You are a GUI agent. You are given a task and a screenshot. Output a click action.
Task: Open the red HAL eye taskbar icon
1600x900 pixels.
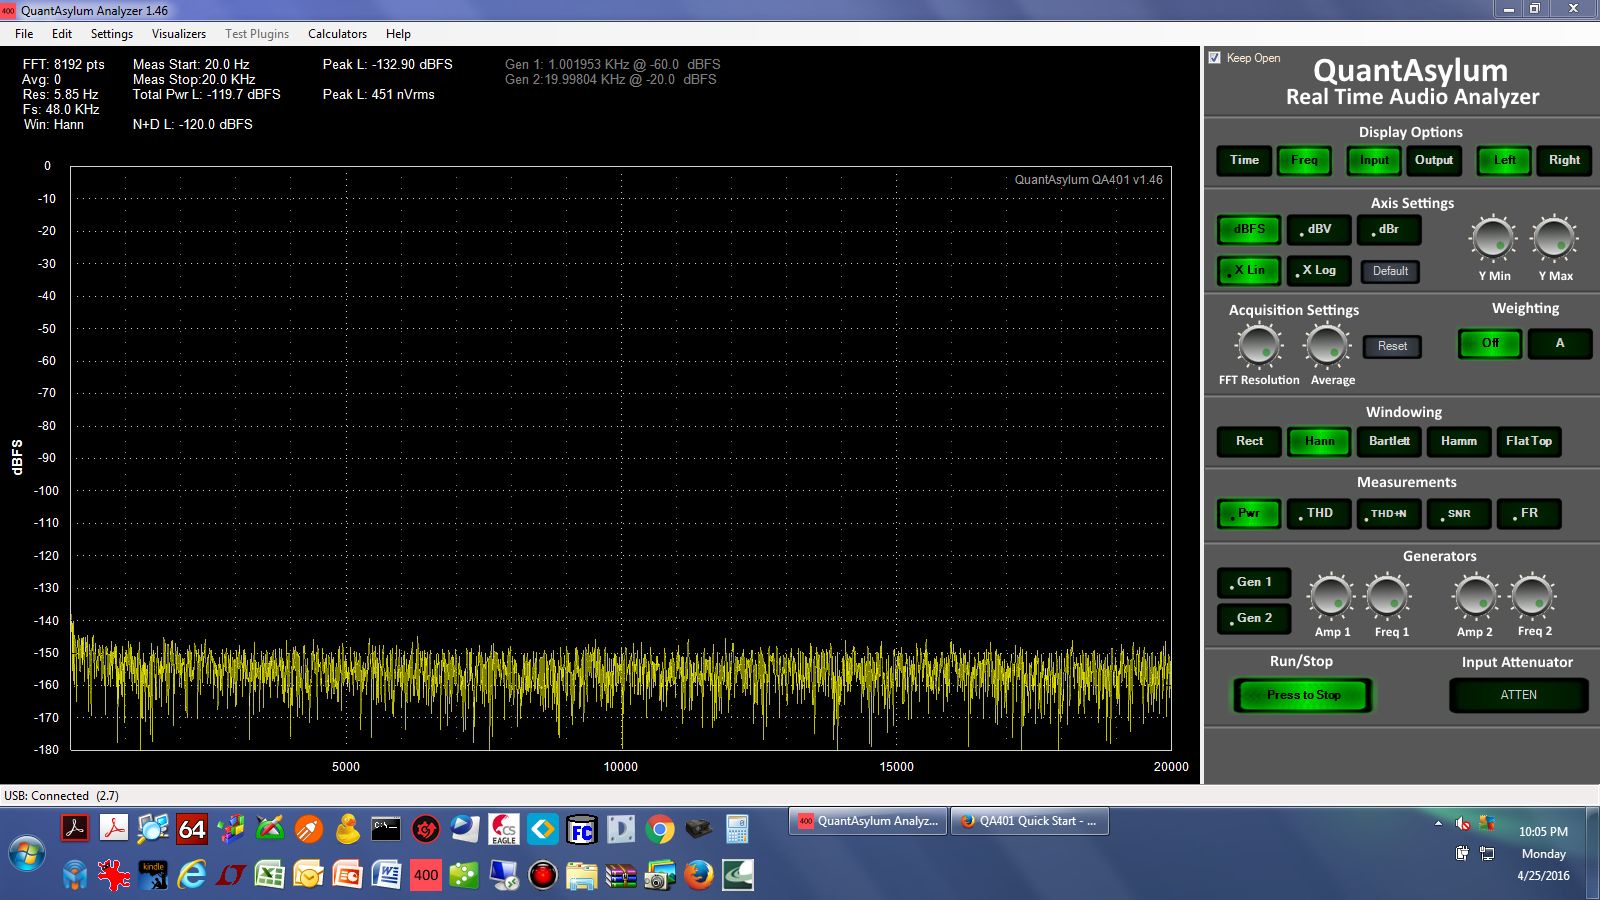[543, 876]
